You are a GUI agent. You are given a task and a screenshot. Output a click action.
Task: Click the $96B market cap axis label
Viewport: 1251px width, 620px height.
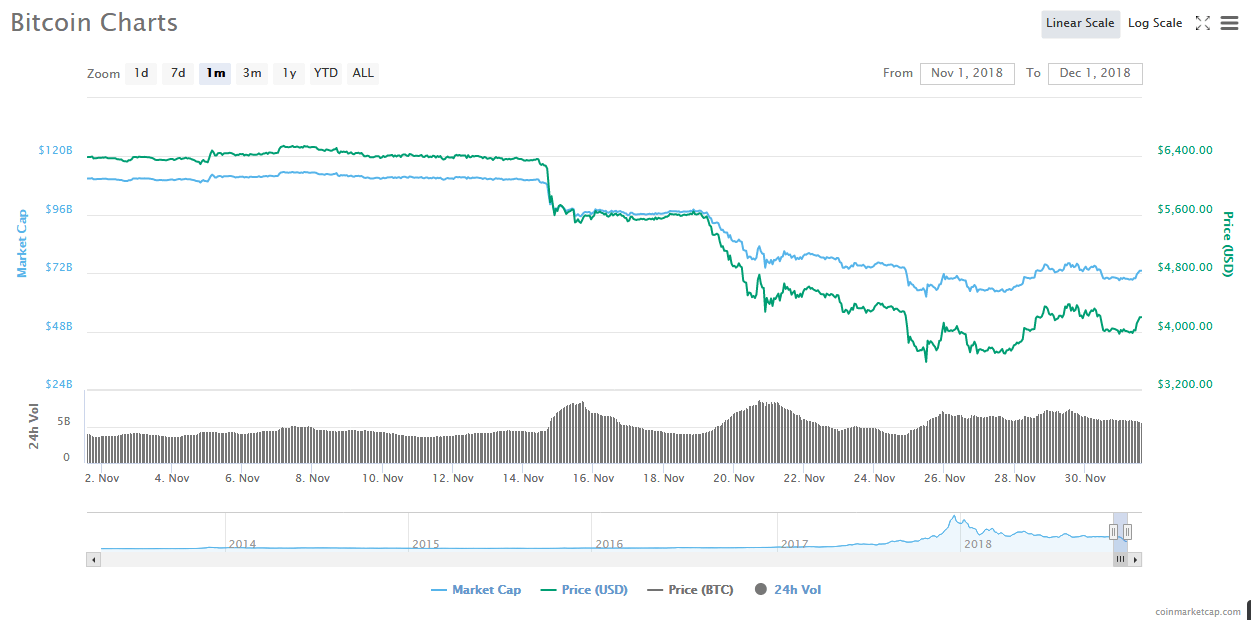click(59, 209)
